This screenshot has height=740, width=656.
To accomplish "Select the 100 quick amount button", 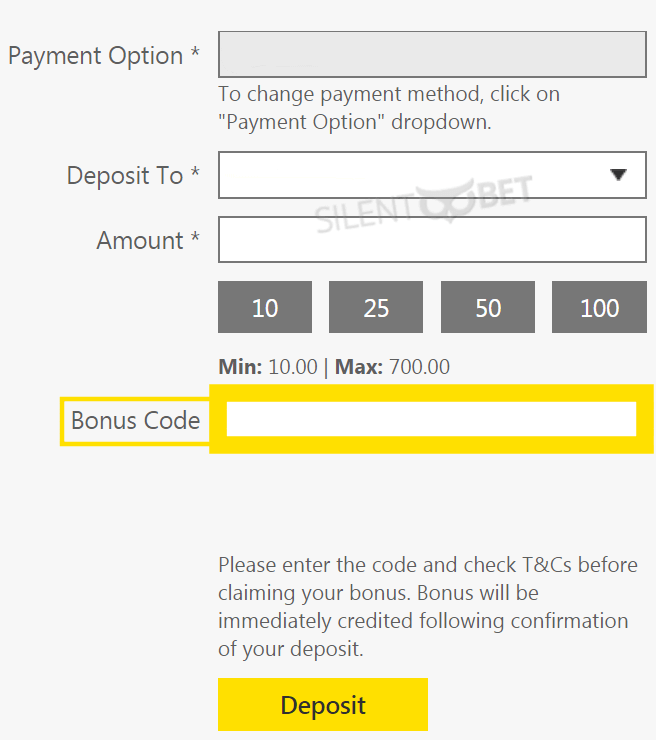I will [599, 307].
